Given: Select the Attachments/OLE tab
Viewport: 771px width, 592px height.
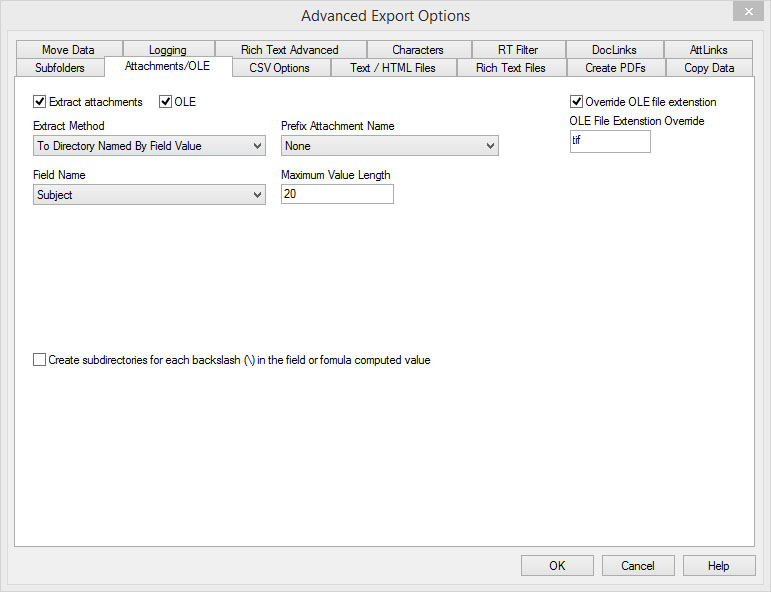Looking at the screenshot, I should (168, 66).
